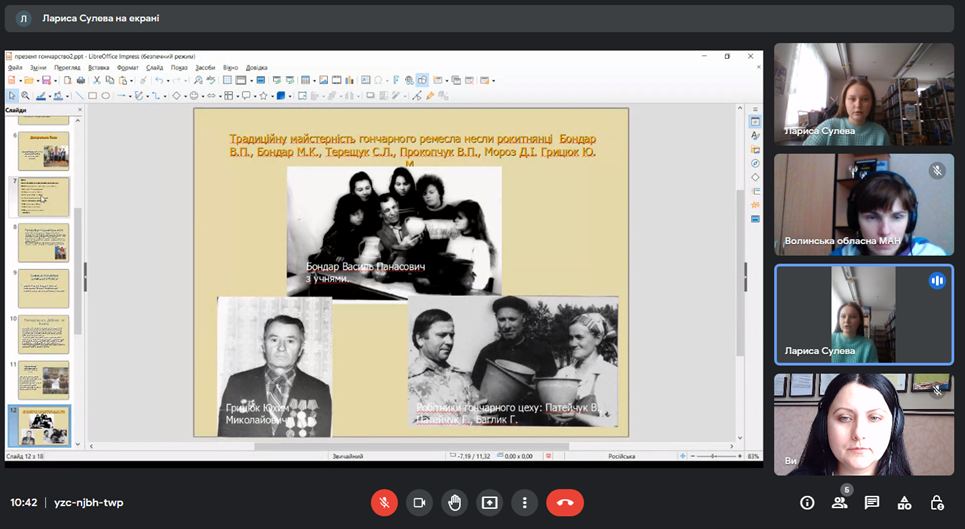Image resolution: width=965 pixels, height=529 pixels.
Task: Open the host controls lock icon
Action: pos(936,502)
